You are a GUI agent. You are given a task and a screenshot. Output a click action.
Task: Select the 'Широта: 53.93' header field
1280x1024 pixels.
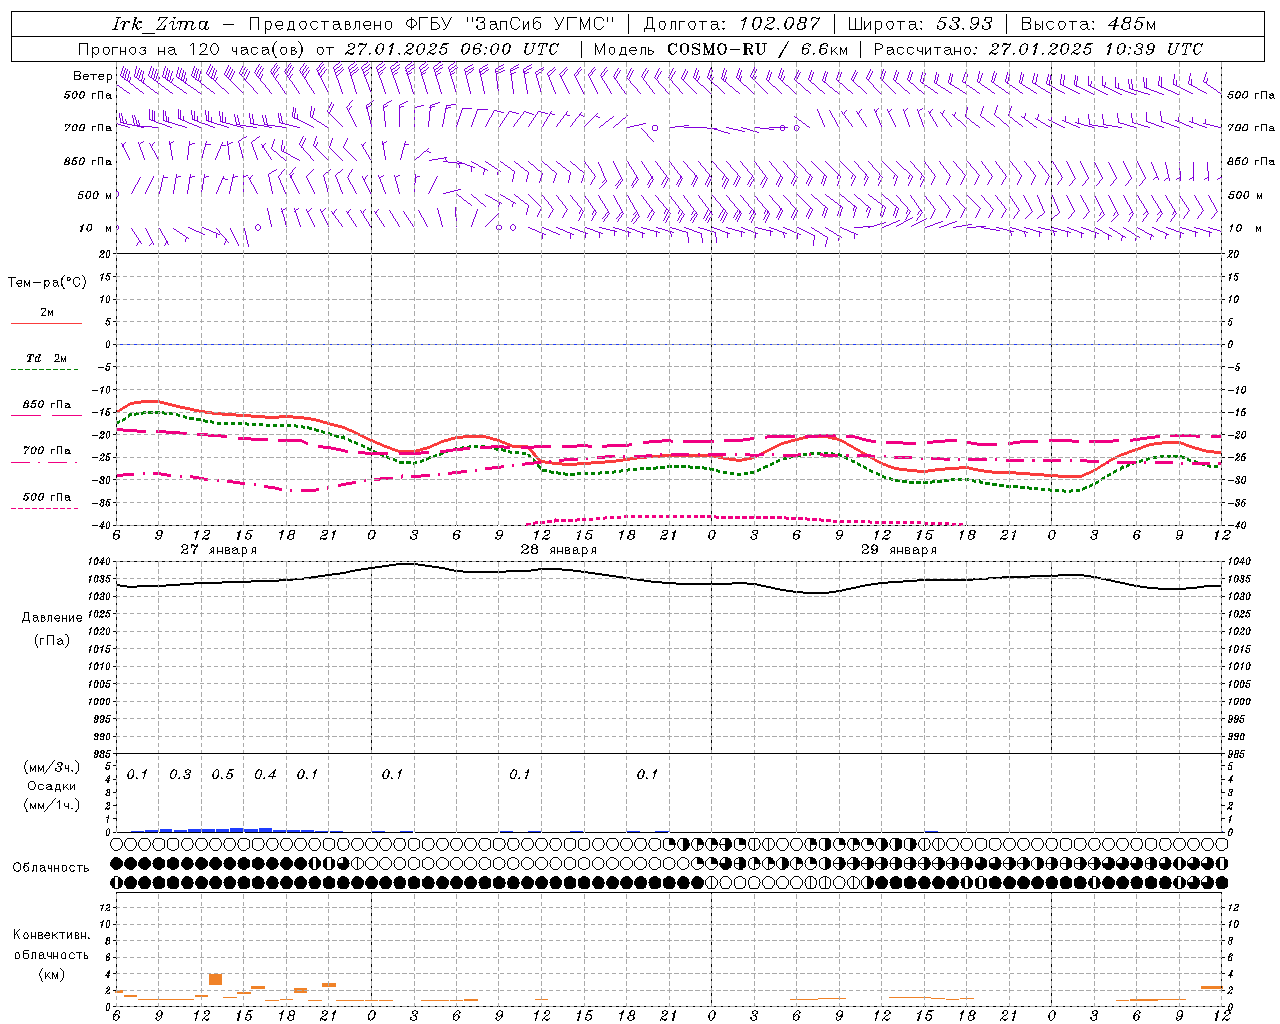tap(920, 24)
